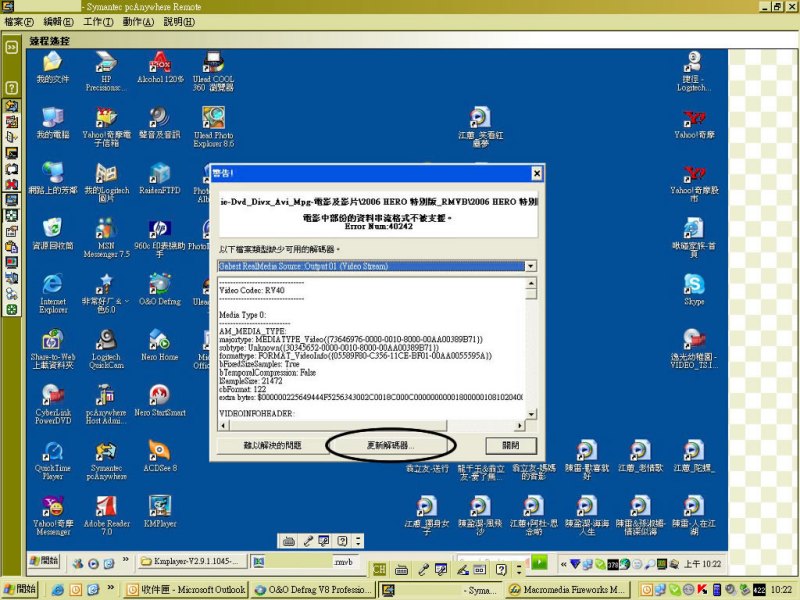Click the horizontal scroll-left arrow in details box
Image resolution: width=800 pixels, height=600 pixels.
click(223, 425)
